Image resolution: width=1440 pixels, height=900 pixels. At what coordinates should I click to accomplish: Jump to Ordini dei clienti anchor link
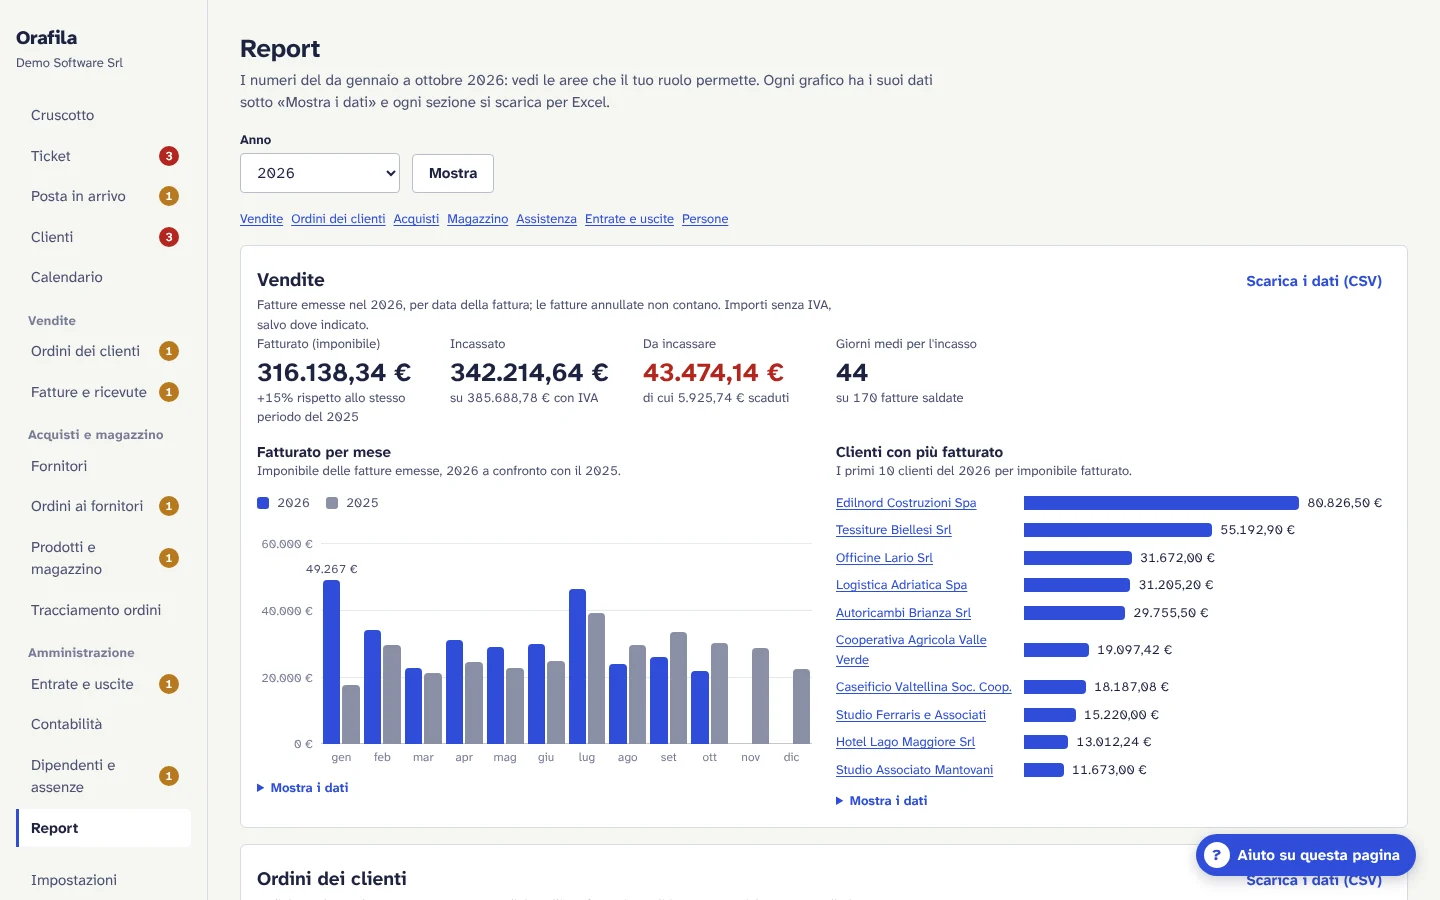click(338, 219)
